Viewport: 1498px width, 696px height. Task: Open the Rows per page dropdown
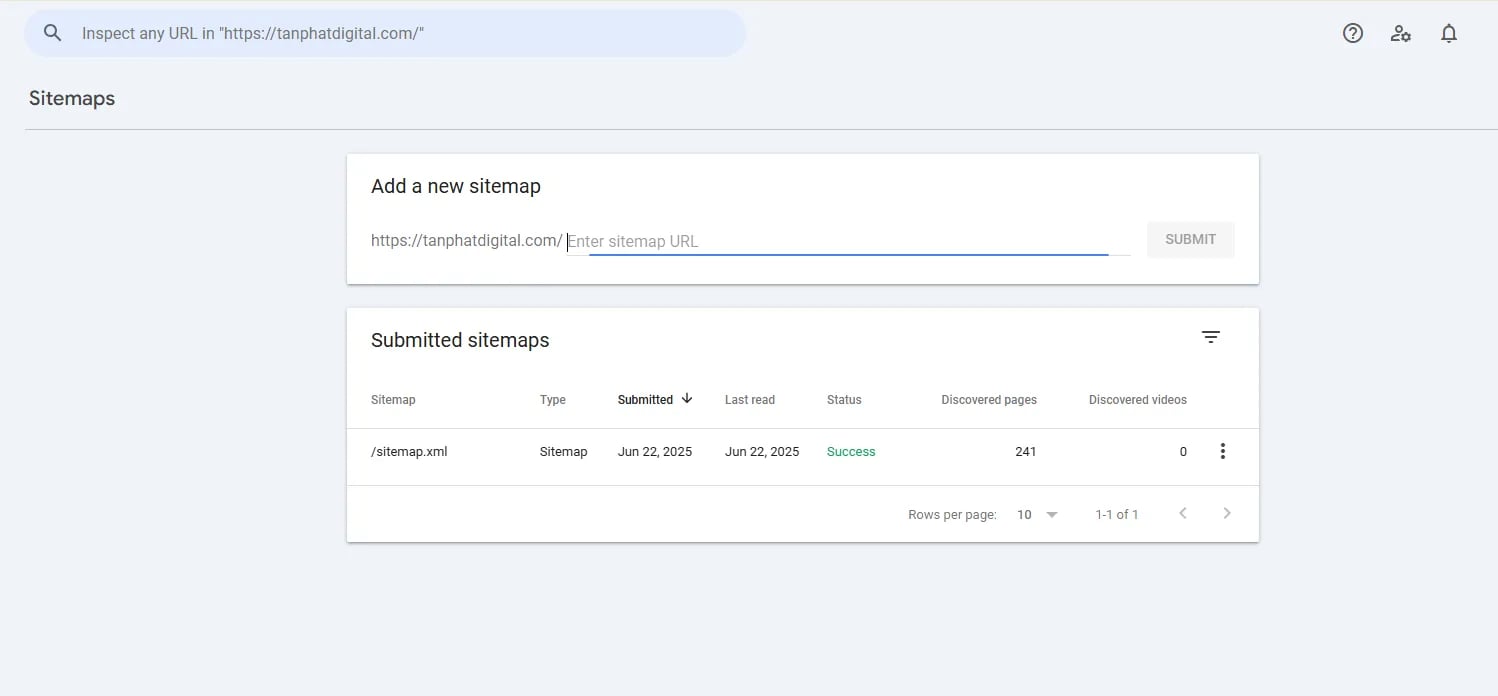1035,514
